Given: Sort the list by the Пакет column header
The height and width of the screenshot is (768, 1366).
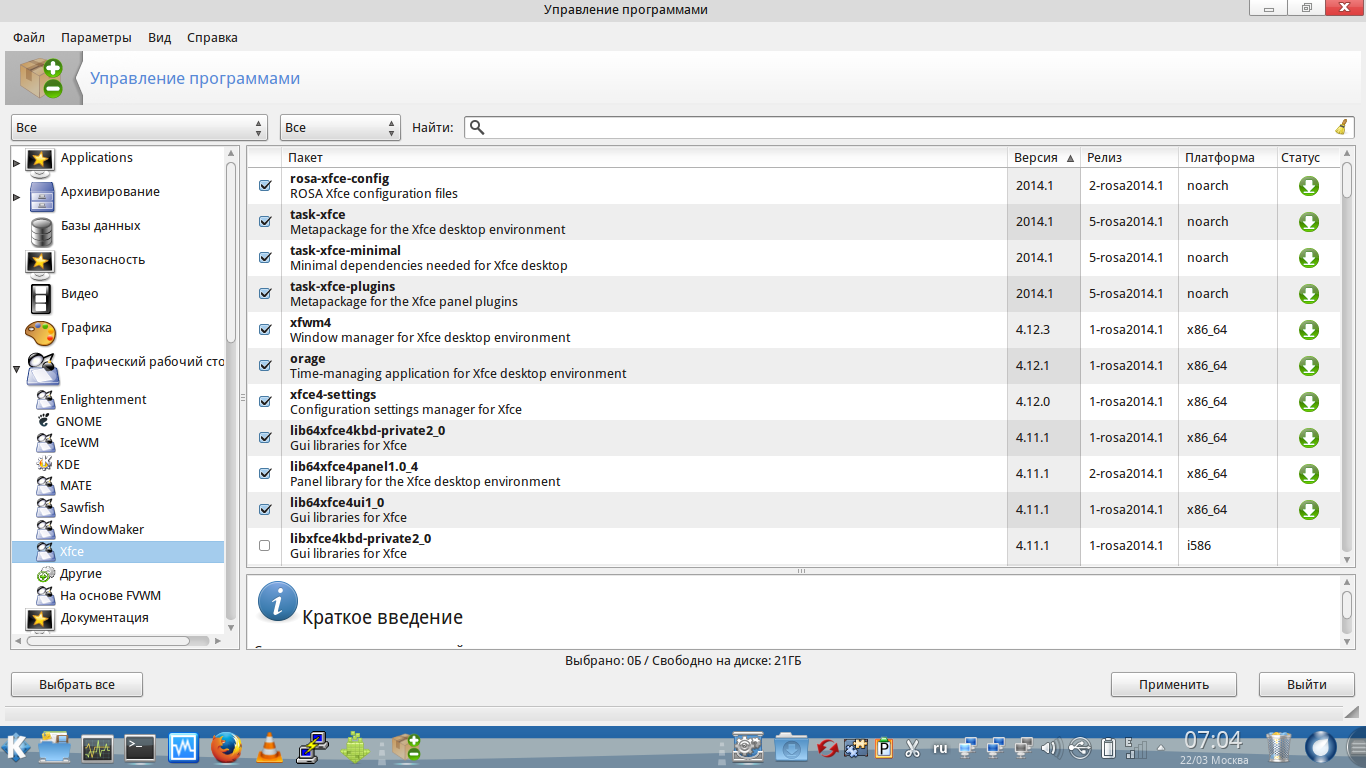Looking at the screenshot, I should tap(644, 157).
